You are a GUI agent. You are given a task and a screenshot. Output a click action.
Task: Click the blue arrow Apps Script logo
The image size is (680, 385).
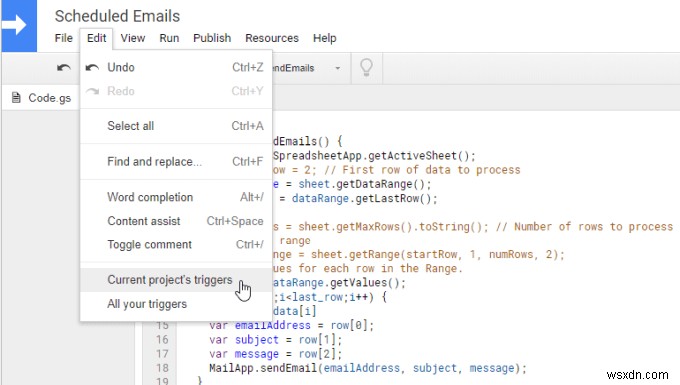pyautogui.click(x=19, y=25)
